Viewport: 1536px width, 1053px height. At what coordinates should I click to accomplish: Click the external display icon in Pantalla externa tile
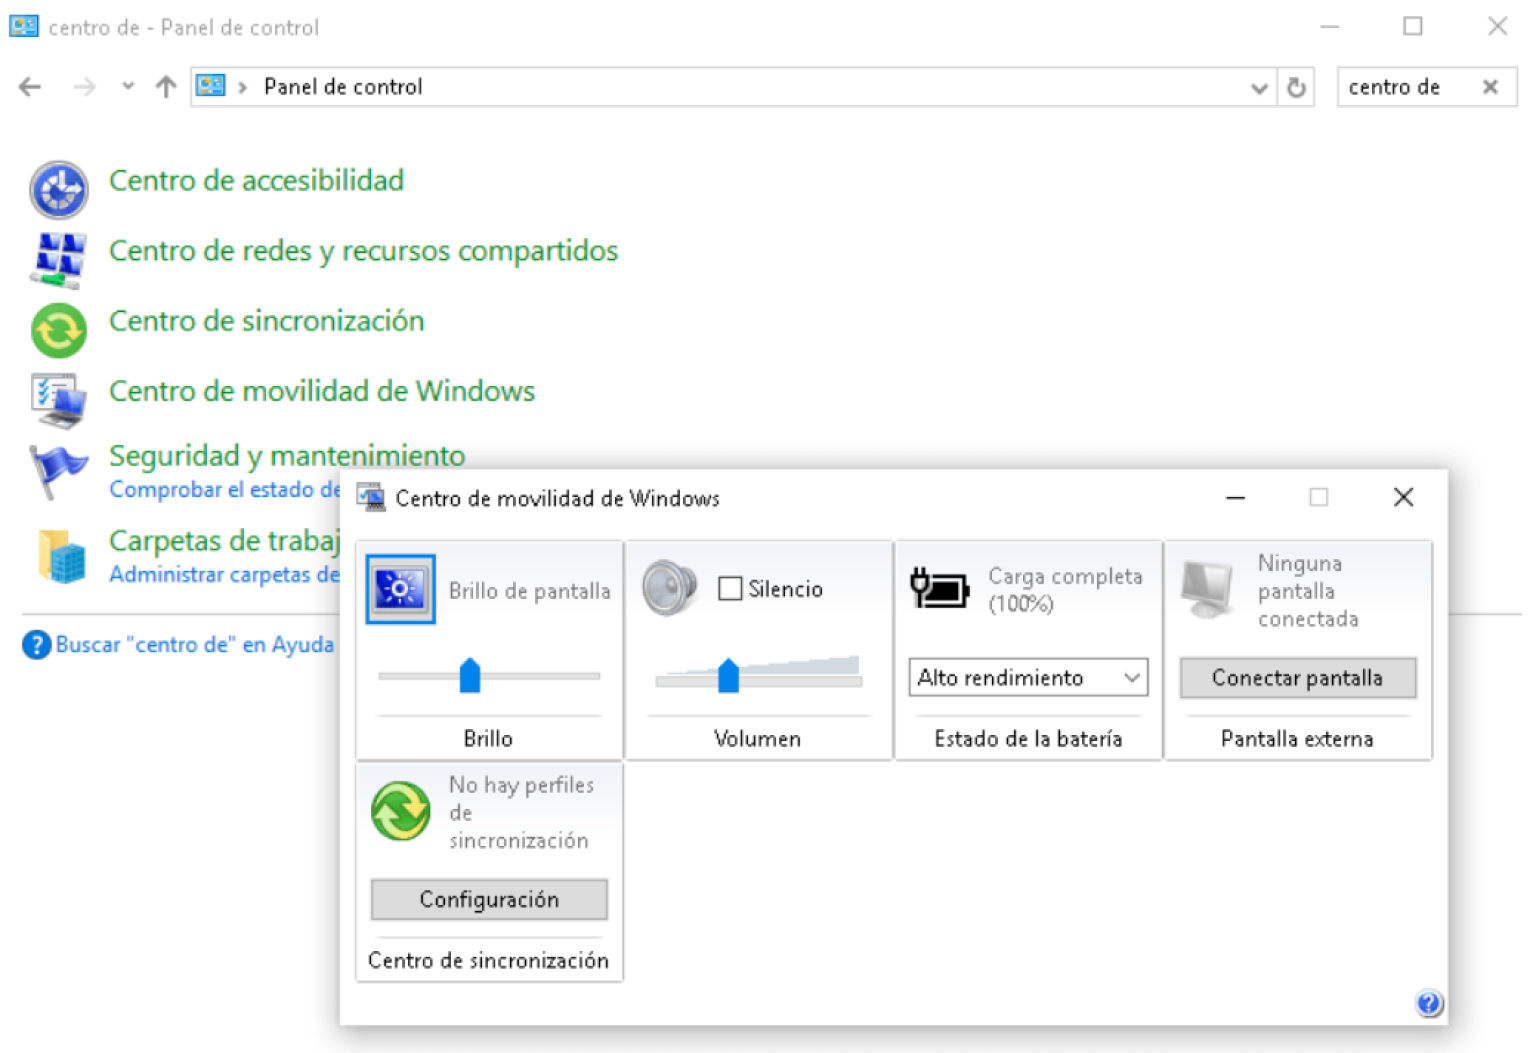[1205, 590]
